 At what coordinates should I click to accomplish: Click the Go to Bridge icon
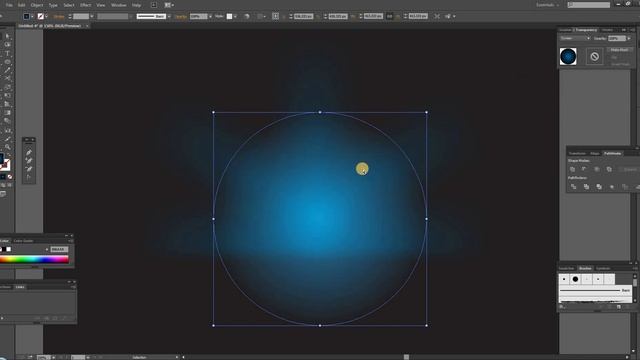tap(154, 5)
